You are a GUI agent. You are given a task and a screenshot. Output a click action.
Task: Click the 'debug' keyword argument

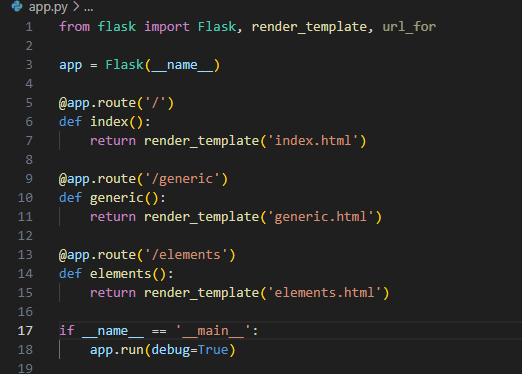171,350
